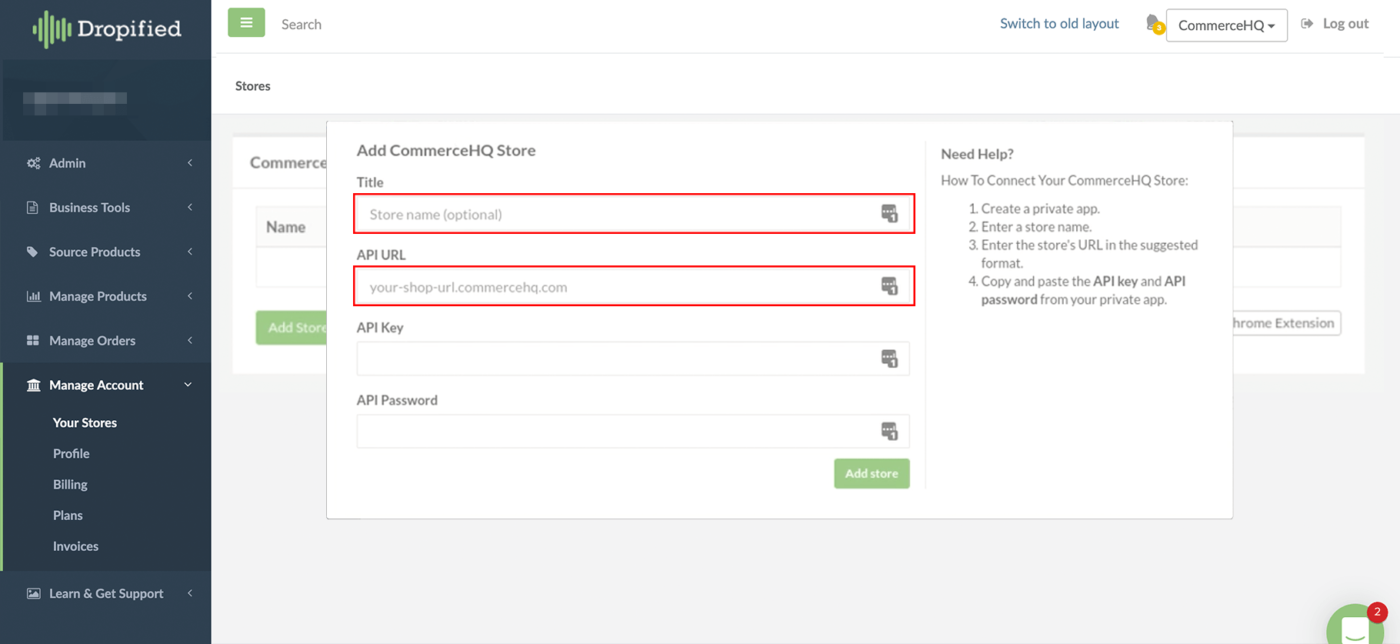Screen dimensions: 1400x644
Task: Click the Need Help? heading
Action: [977, 154]
